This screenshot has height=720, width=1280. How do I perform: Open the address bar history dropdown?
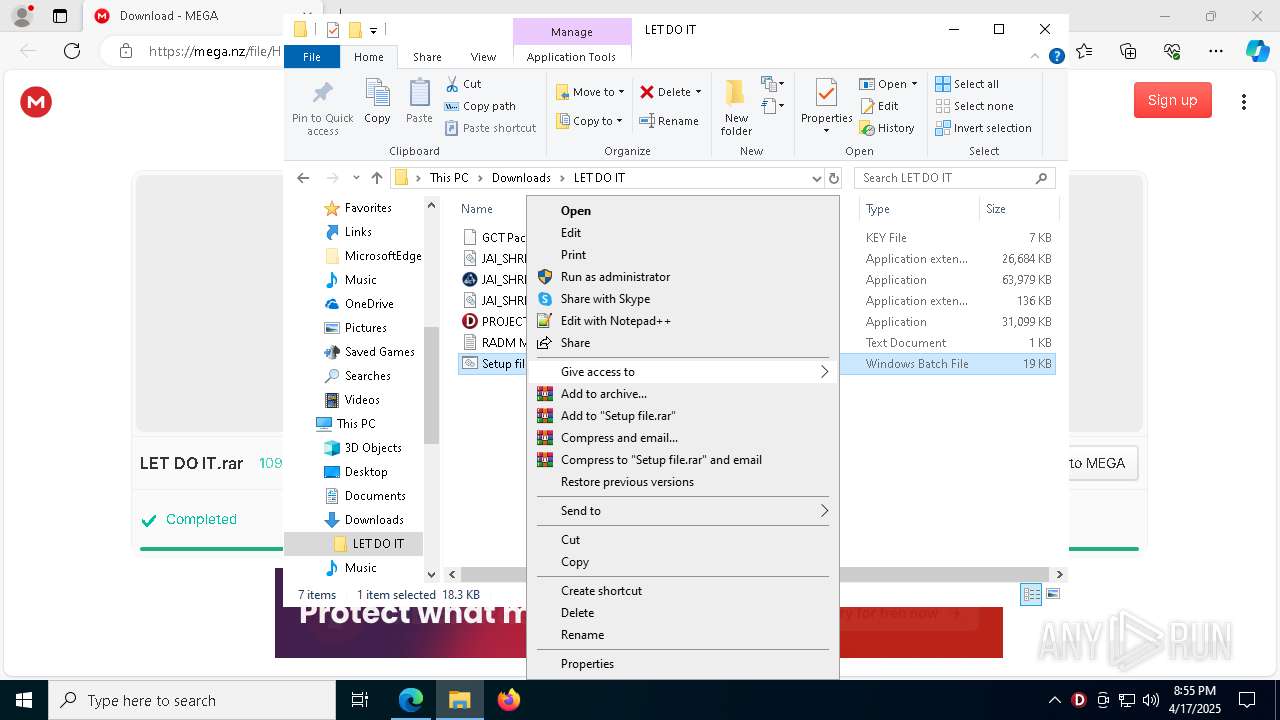[x=816, y=178]
